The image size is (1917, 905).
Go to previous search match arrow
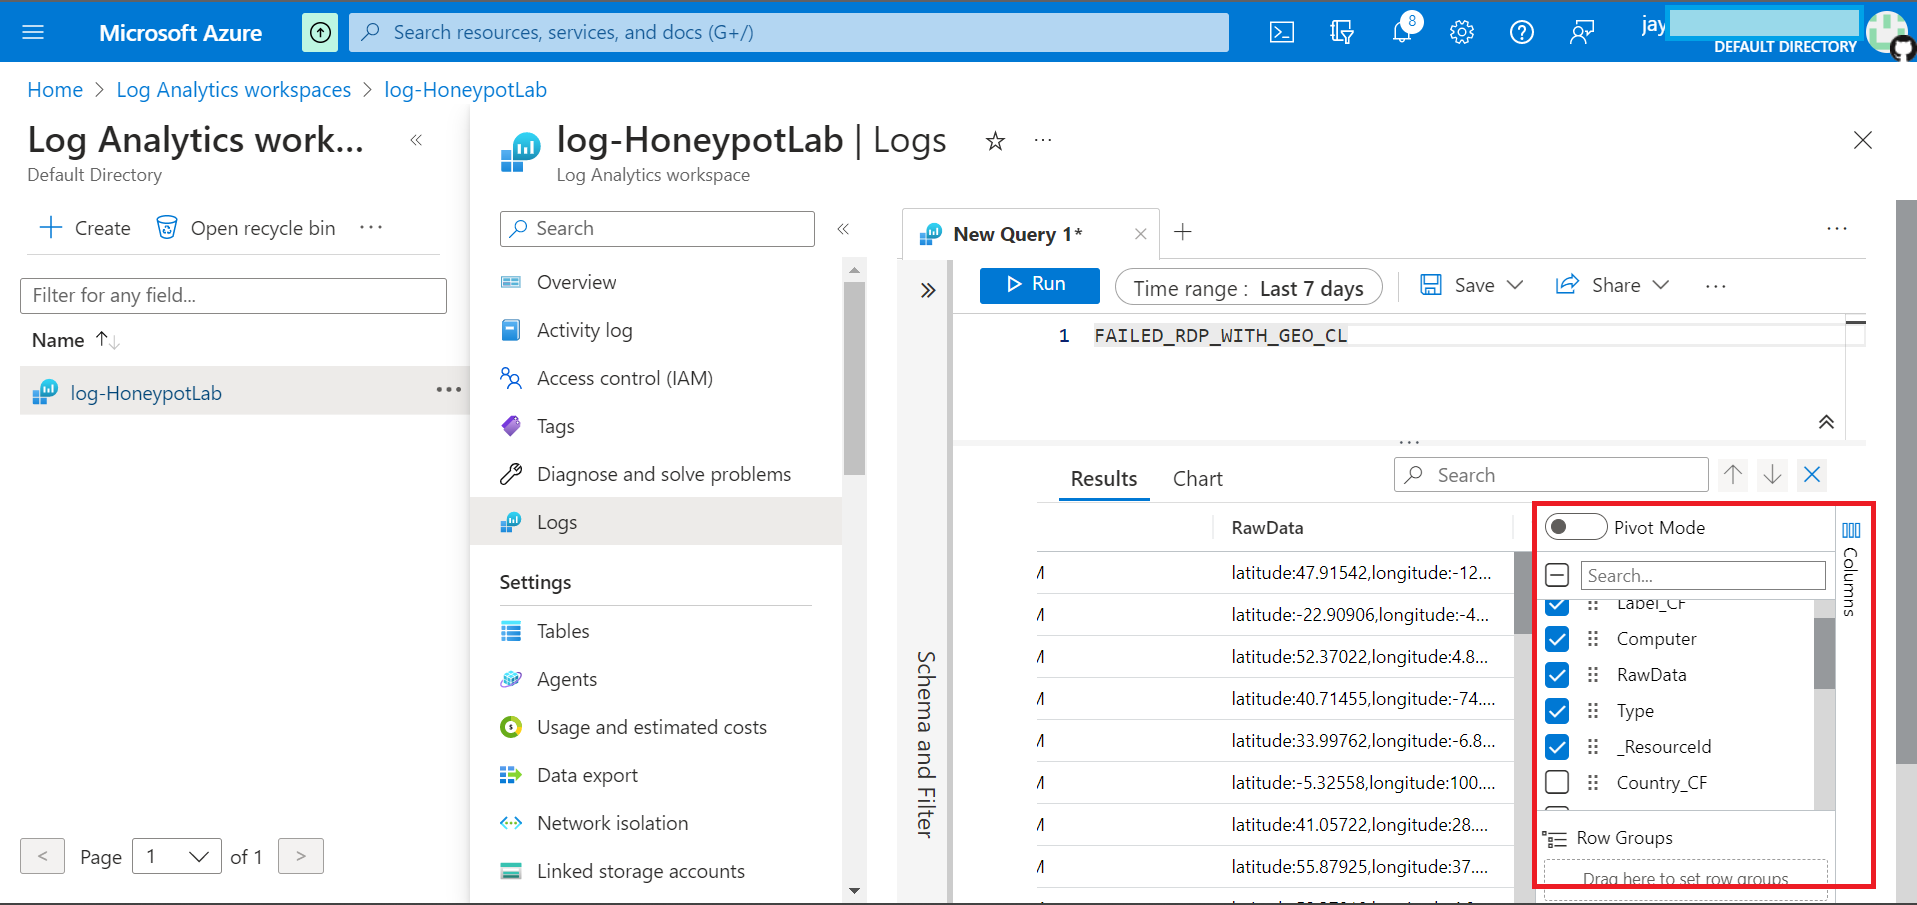coord(1733,474)
